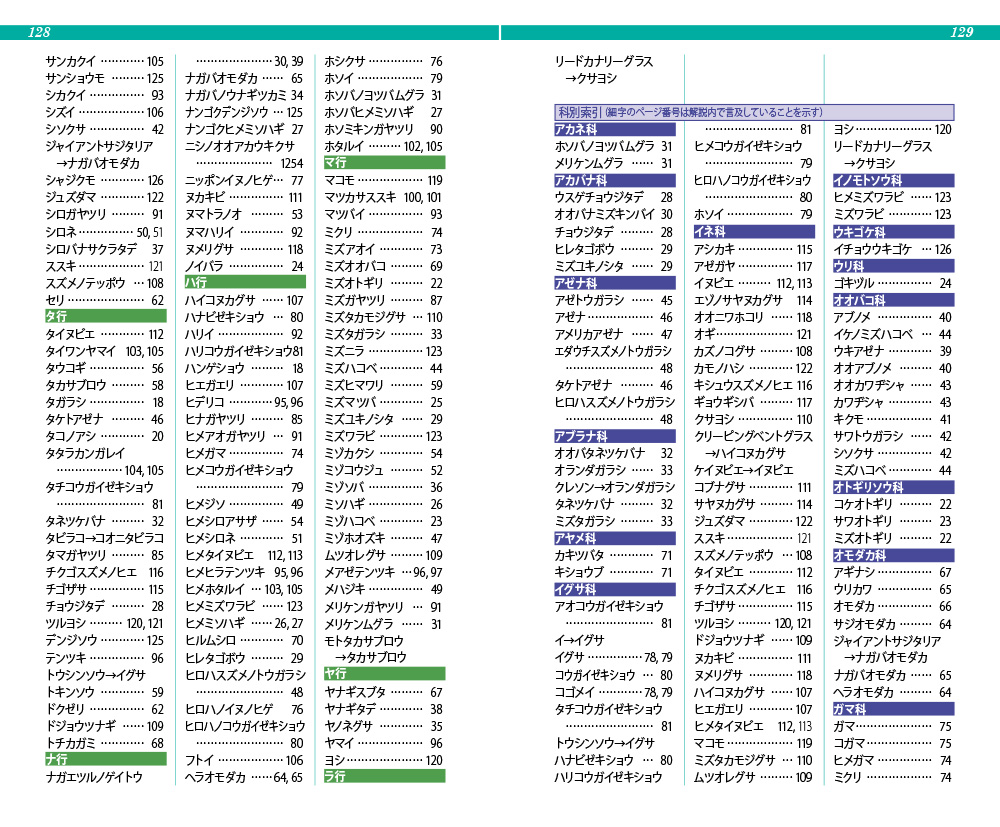The height and width of the screenshot is (827, 1000).
Task: Select the ウリ科 family header
Action: click(893, 266)
